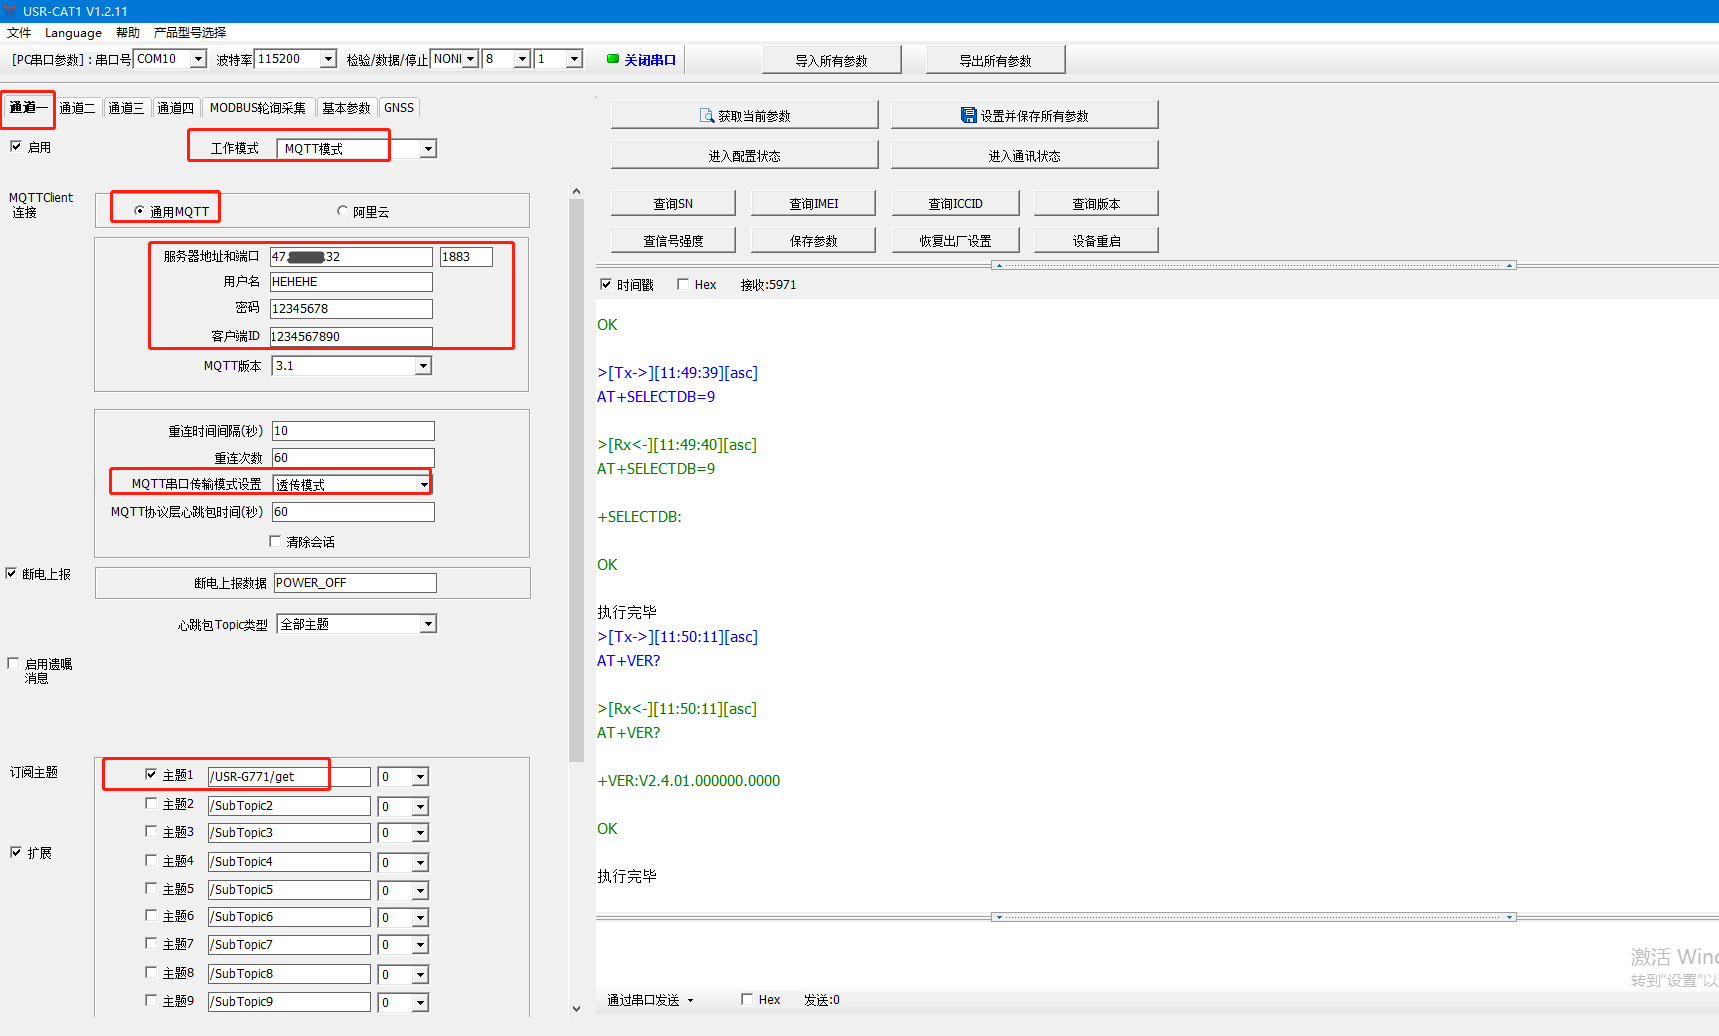Open the Language menu
This screenshot has height=1036, width=1719.
point(73,33)
